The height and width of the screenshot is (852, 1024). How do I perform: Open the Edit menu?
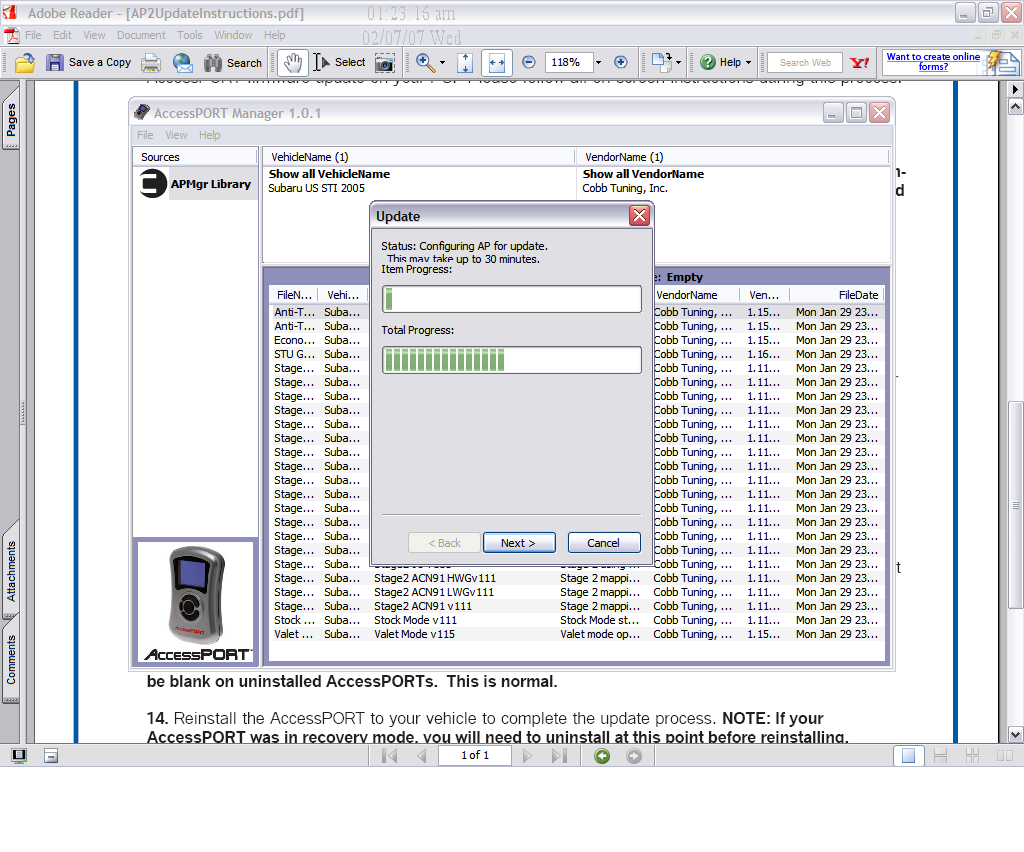click(62, 35)
